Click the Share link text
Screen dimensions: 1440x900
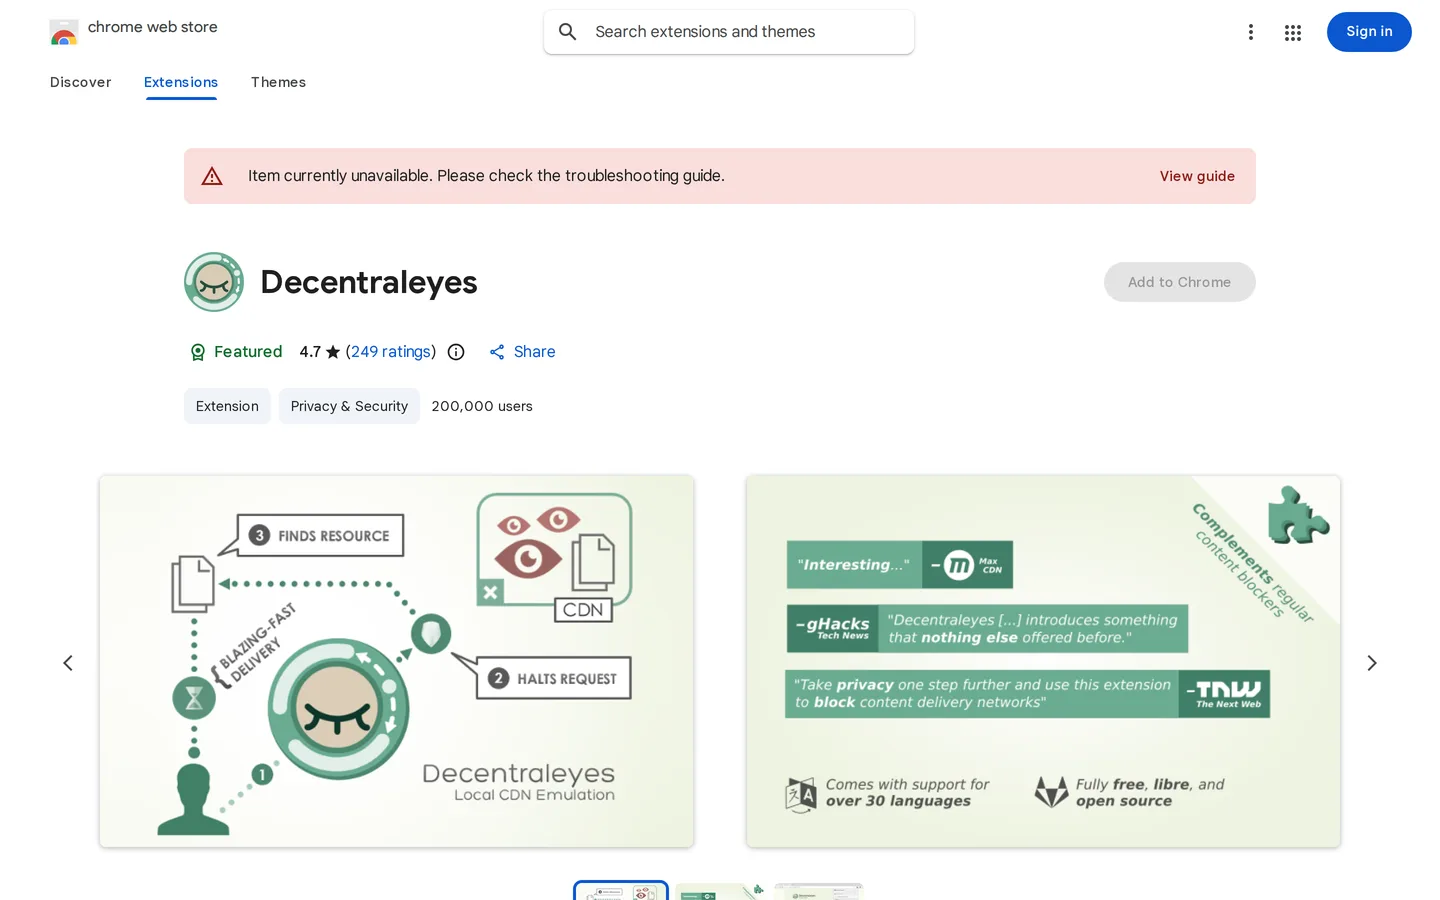pos(534,352)
